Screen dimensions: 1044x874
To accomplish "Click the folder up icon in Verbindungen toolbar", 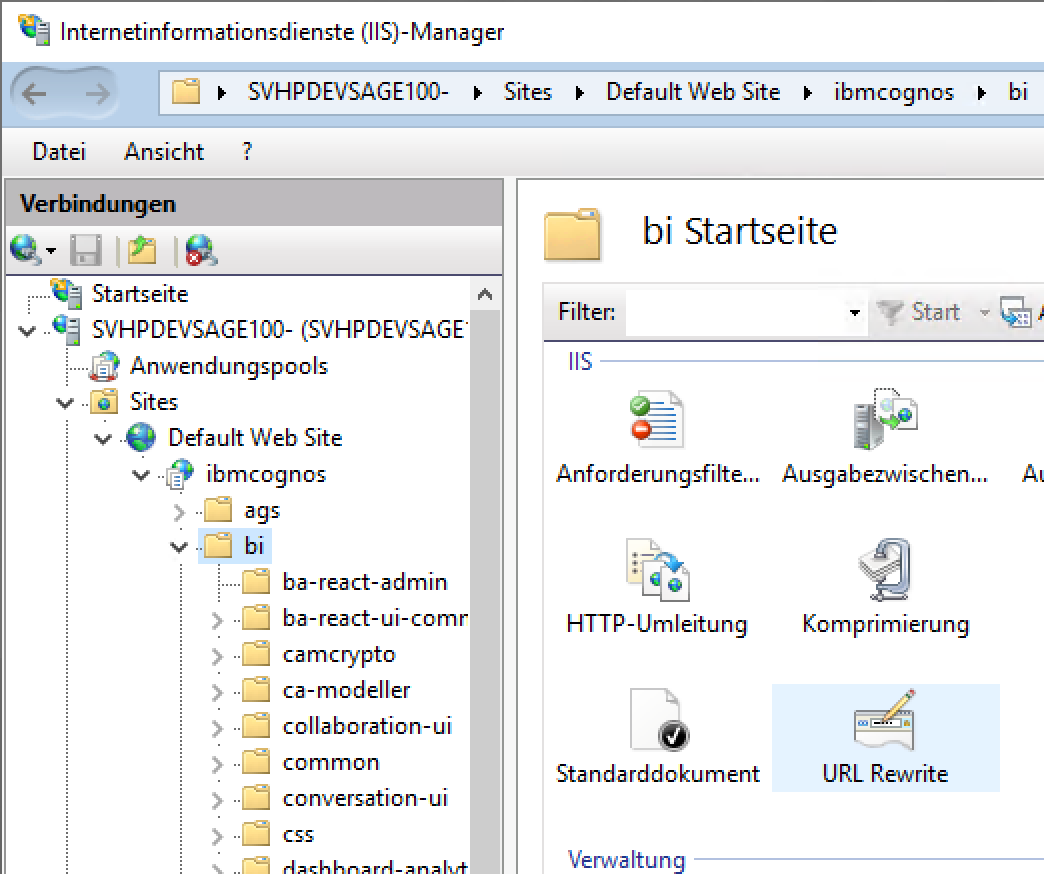I will tap(142, 250).
